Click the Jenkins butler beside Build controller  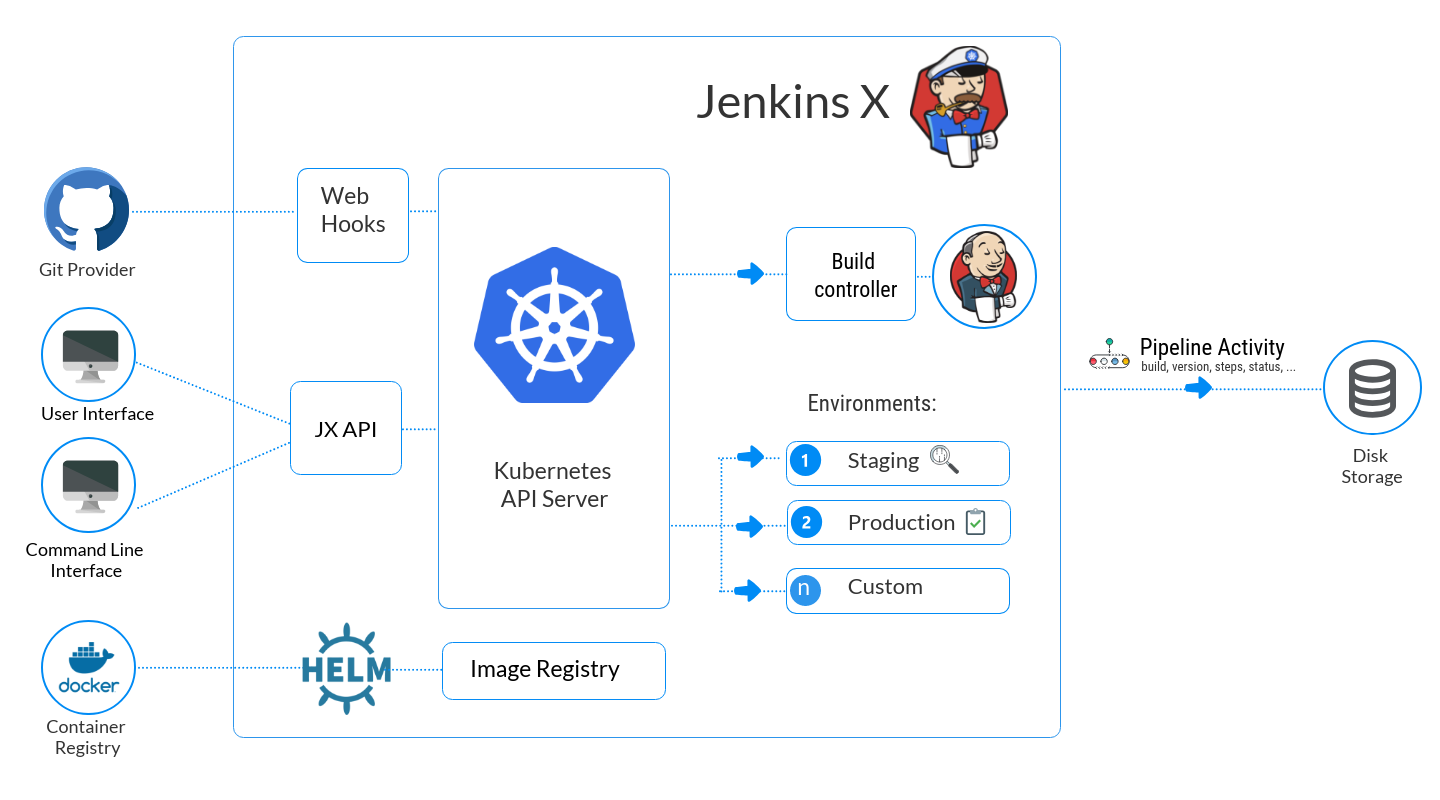(984, 275)
